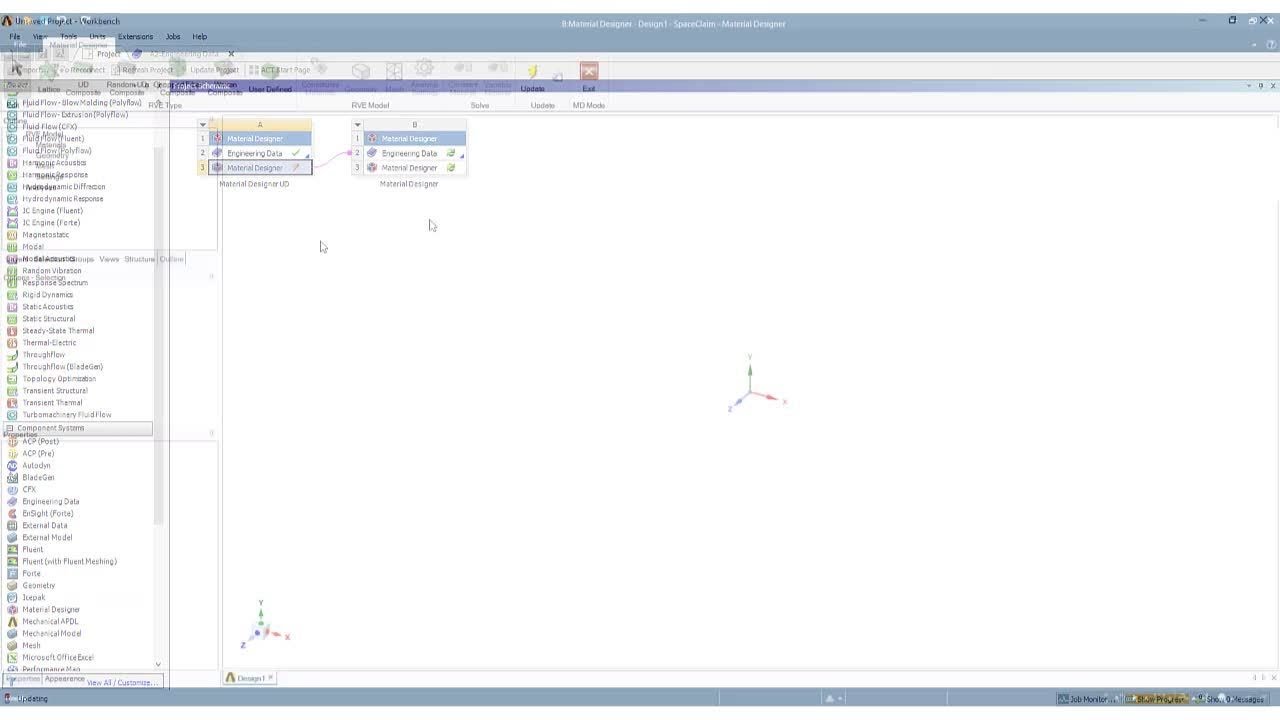Close the Design1 tab
Image resolution: width=1280 pixels, height=720 pixels.
(270, 678)
